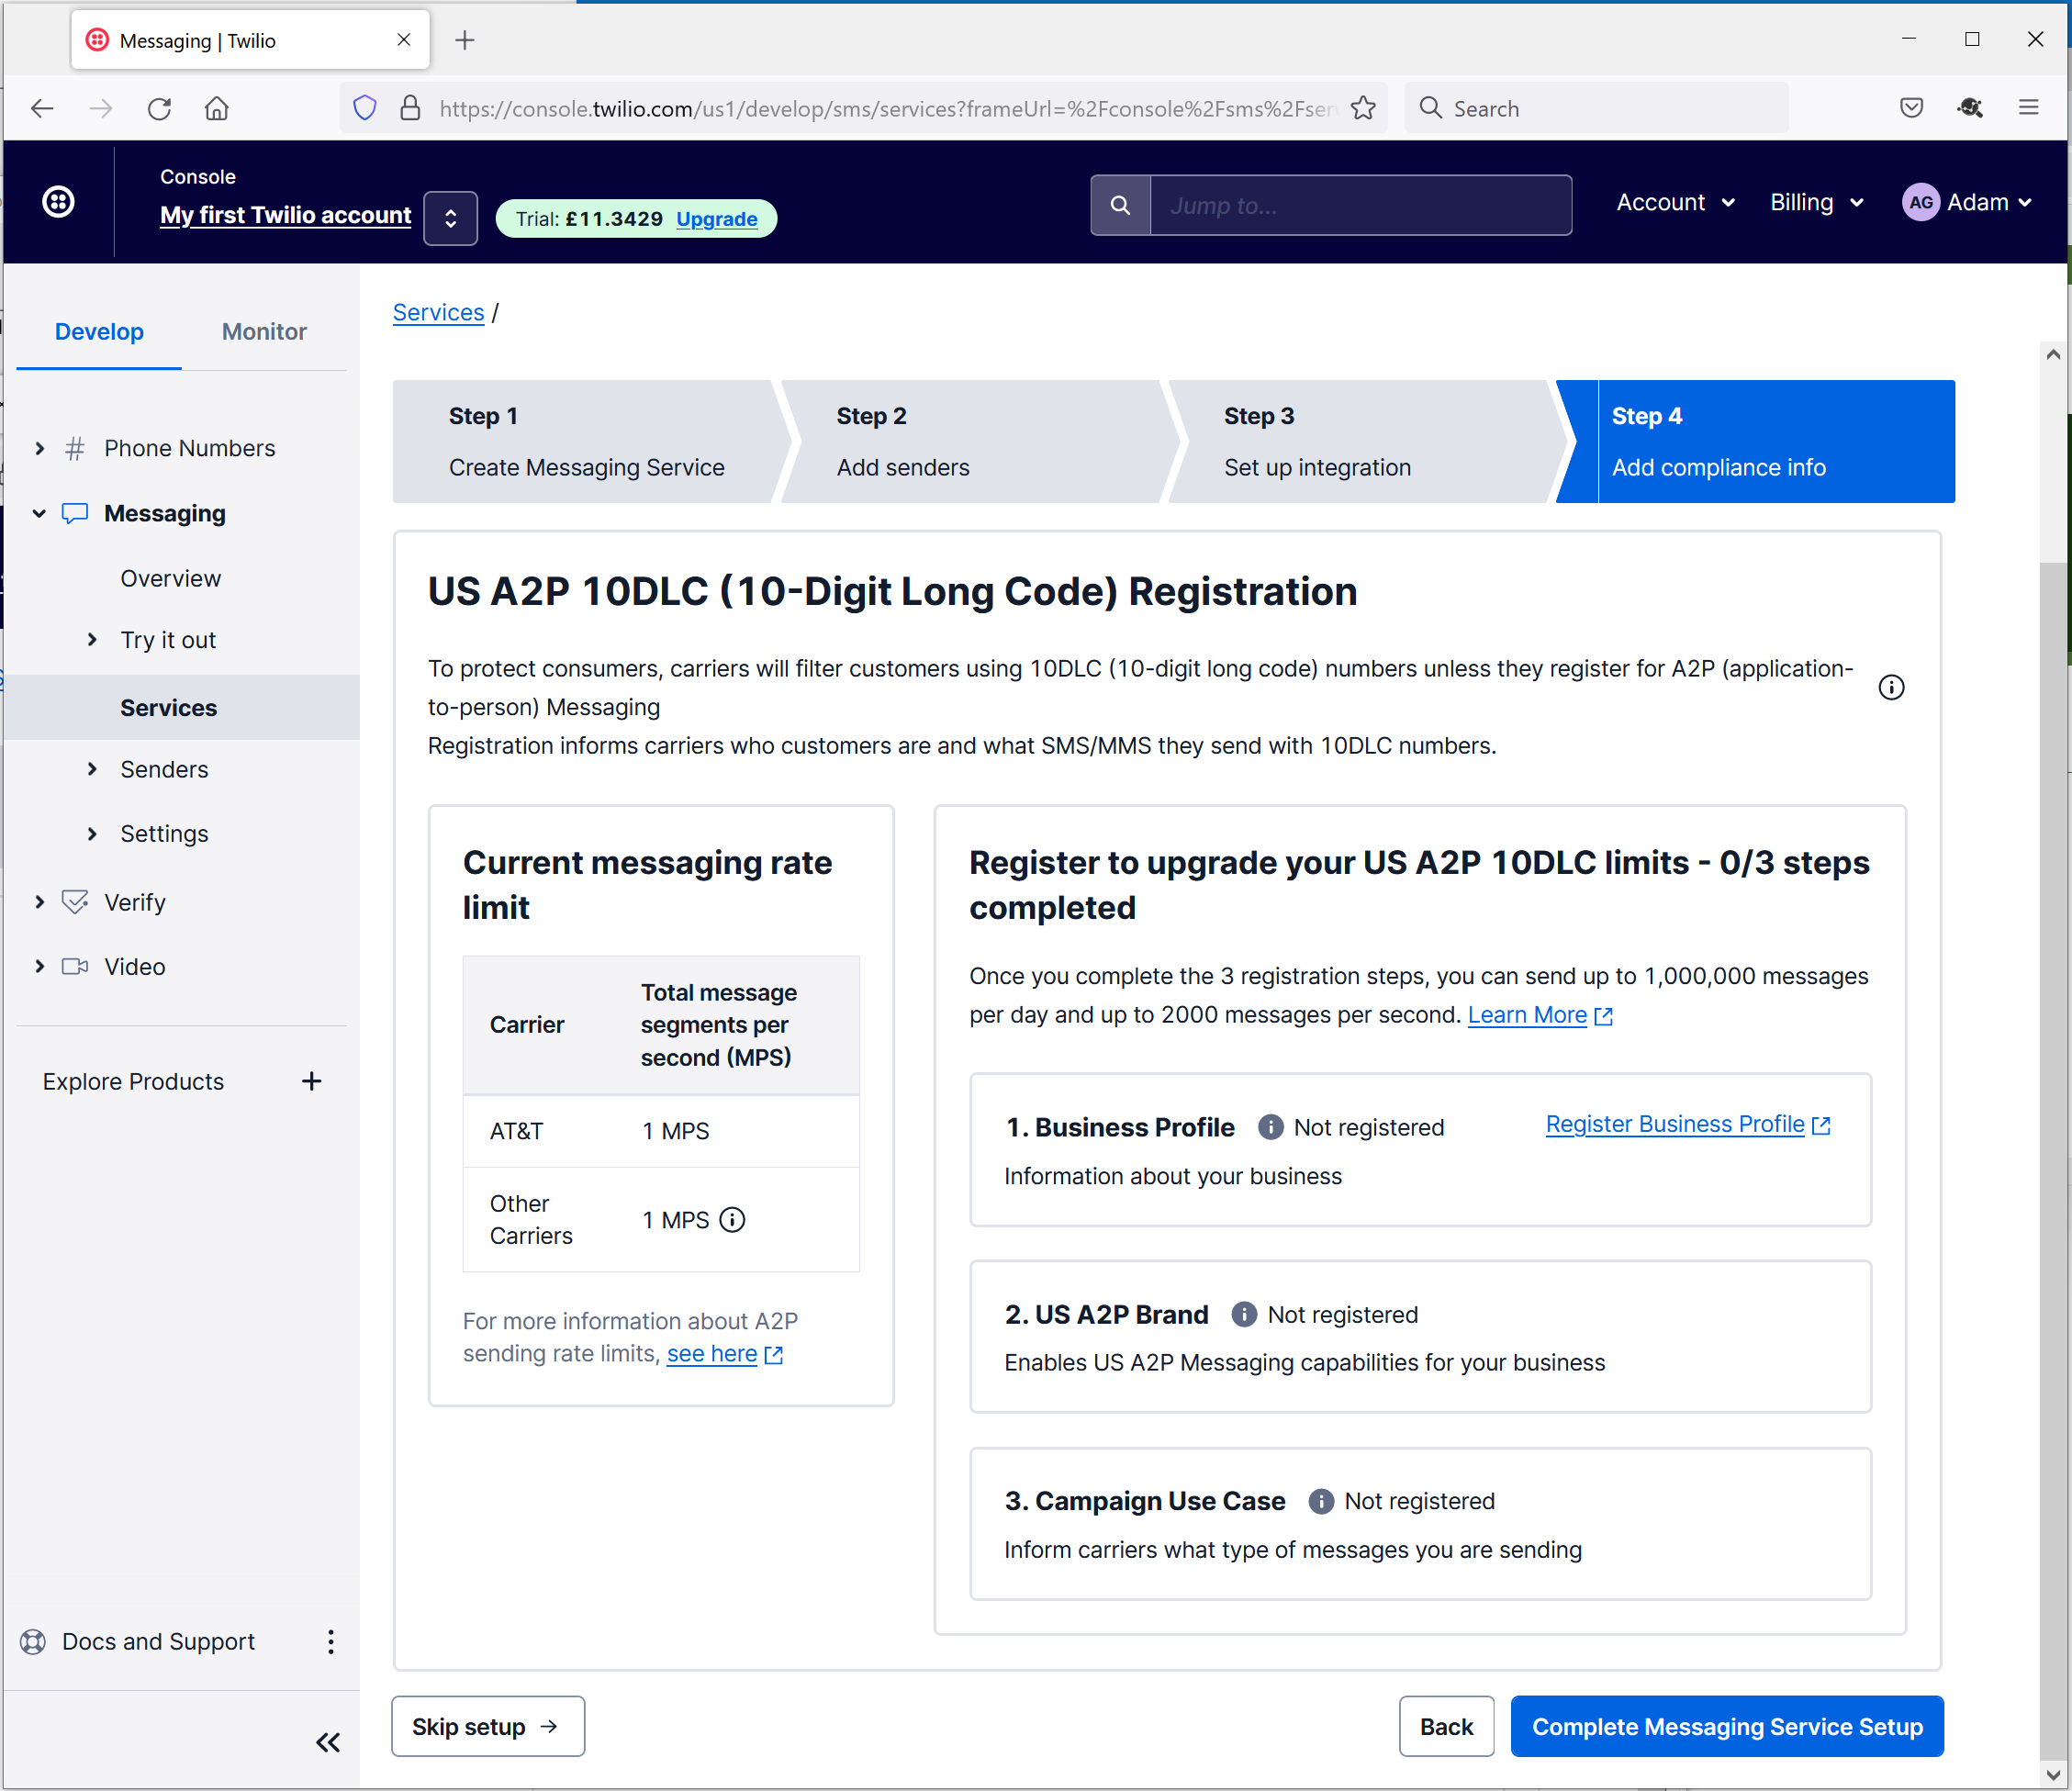Open the Billing dropdown menu

click(1816, 203)
